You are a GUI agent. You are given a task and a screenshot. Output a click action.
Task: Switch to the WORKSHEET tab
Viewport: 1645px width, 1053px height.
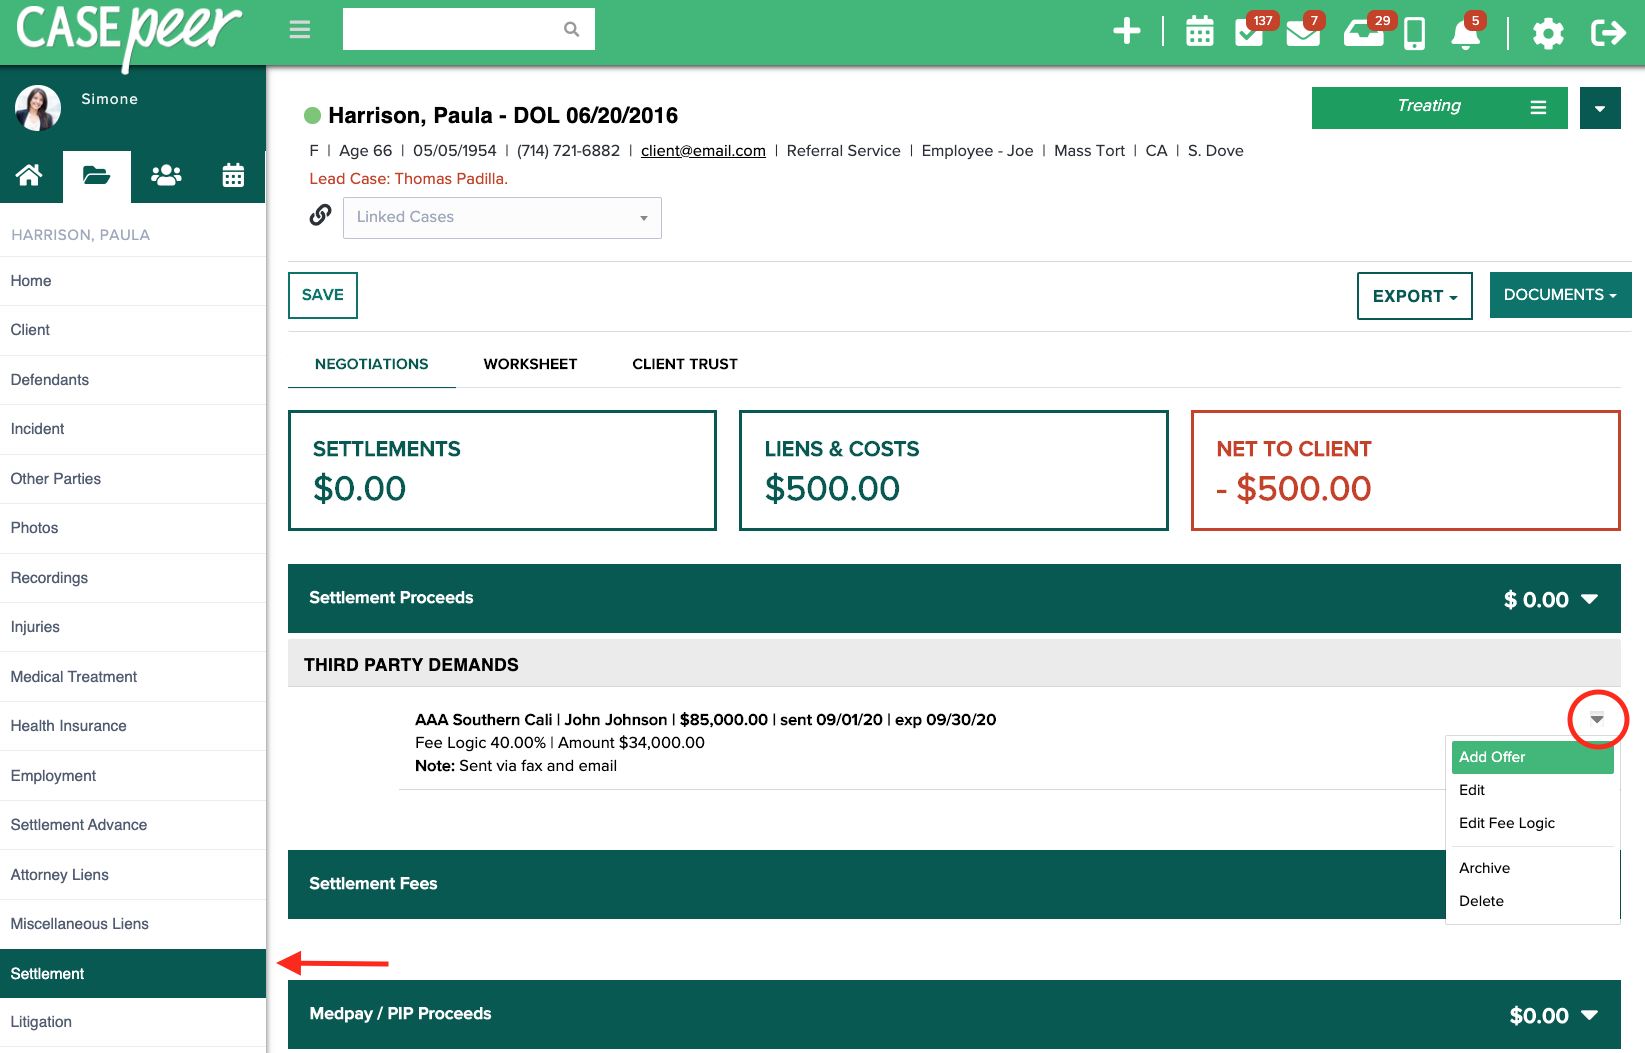530,364
